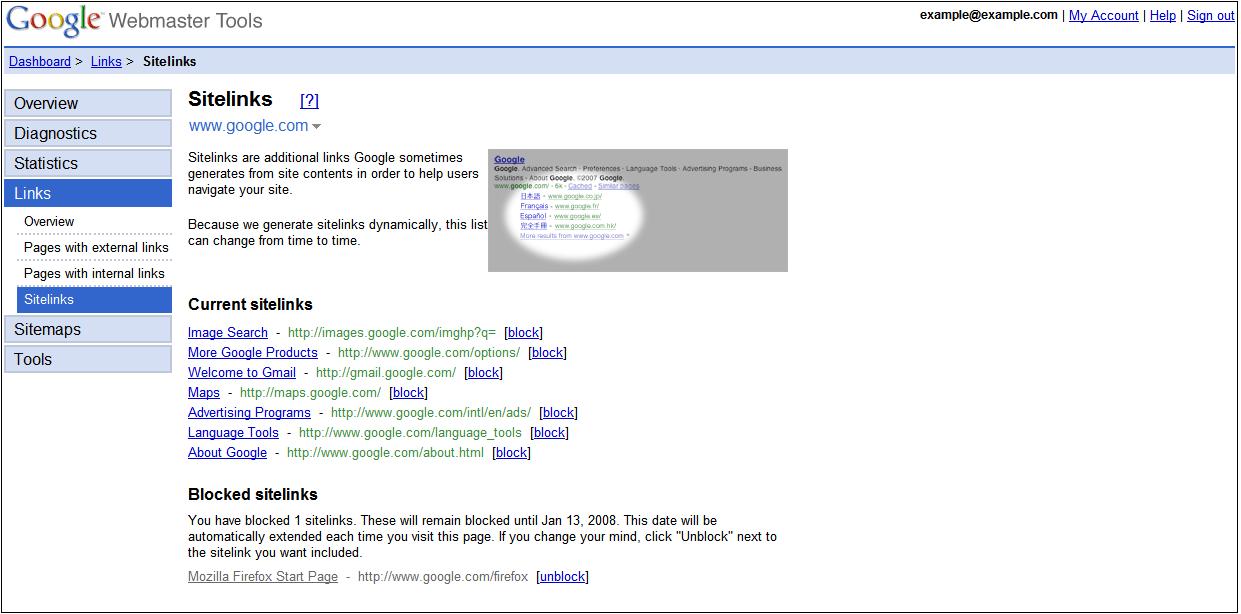Click the http://maps.google.com/ URL text
1241x614 pixels.
[x=310, y=393]
